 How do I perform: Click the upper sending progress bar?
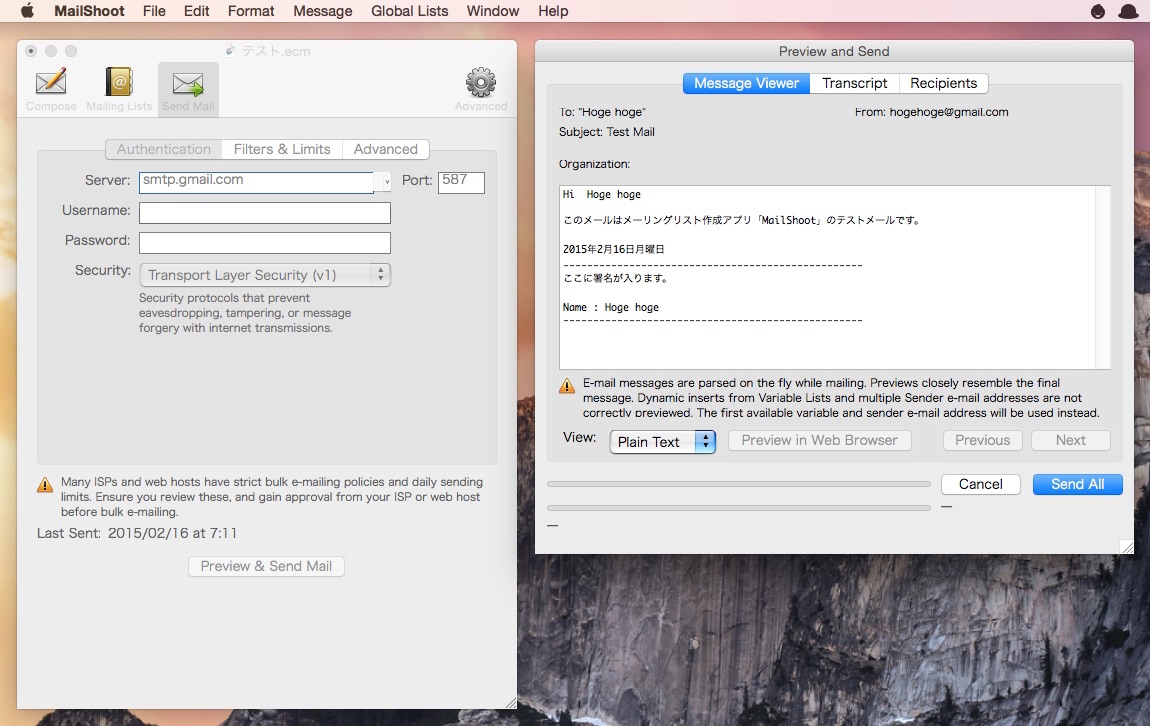pos(739,484)
